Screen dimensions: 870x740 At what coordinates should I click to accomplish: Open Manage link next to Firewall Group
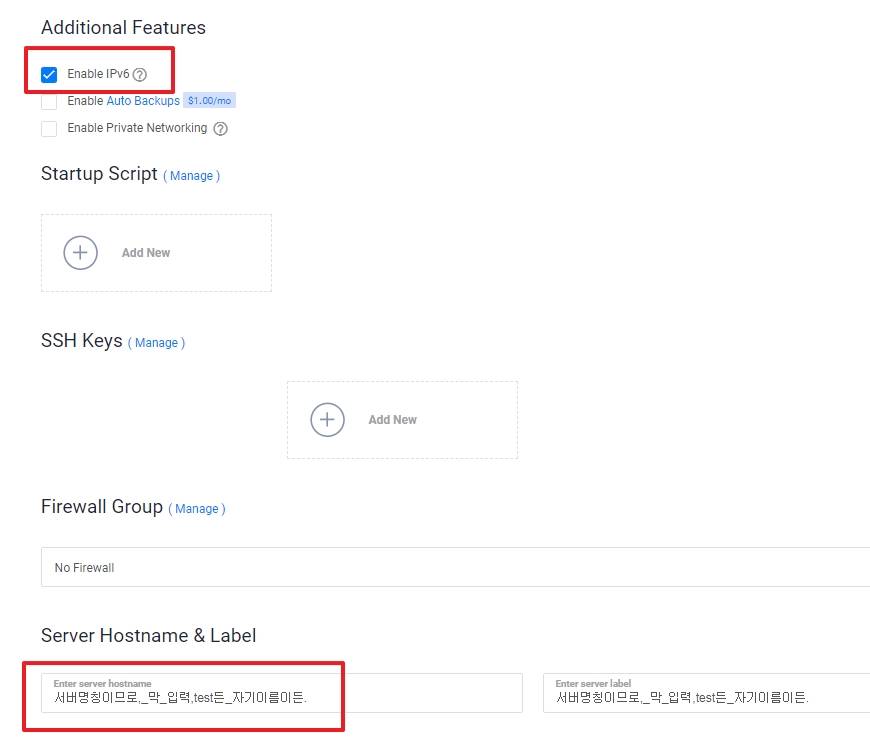(x=197, y=509)
